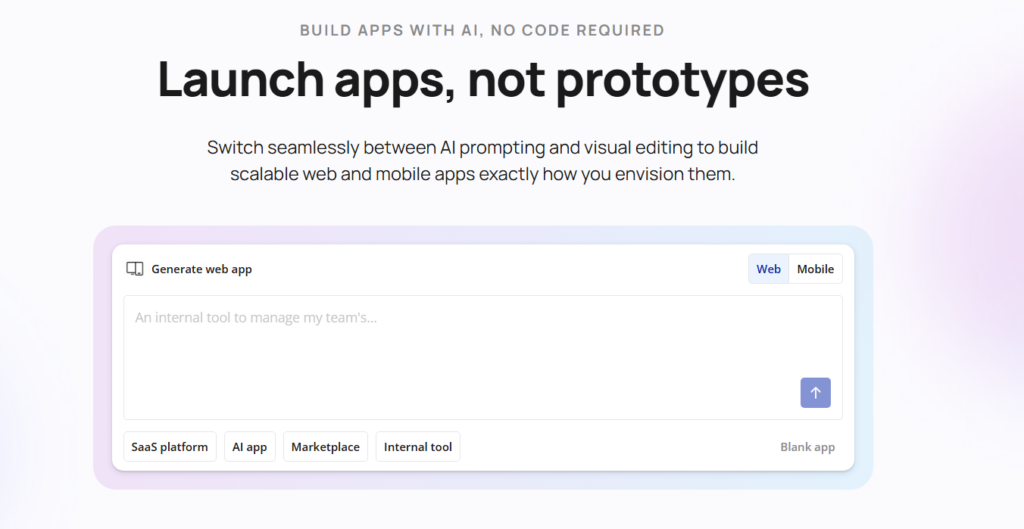Click the Generate web app label
Image resolution: width=1024 pixels, height=529 pixels.
[x=201, y=269]
